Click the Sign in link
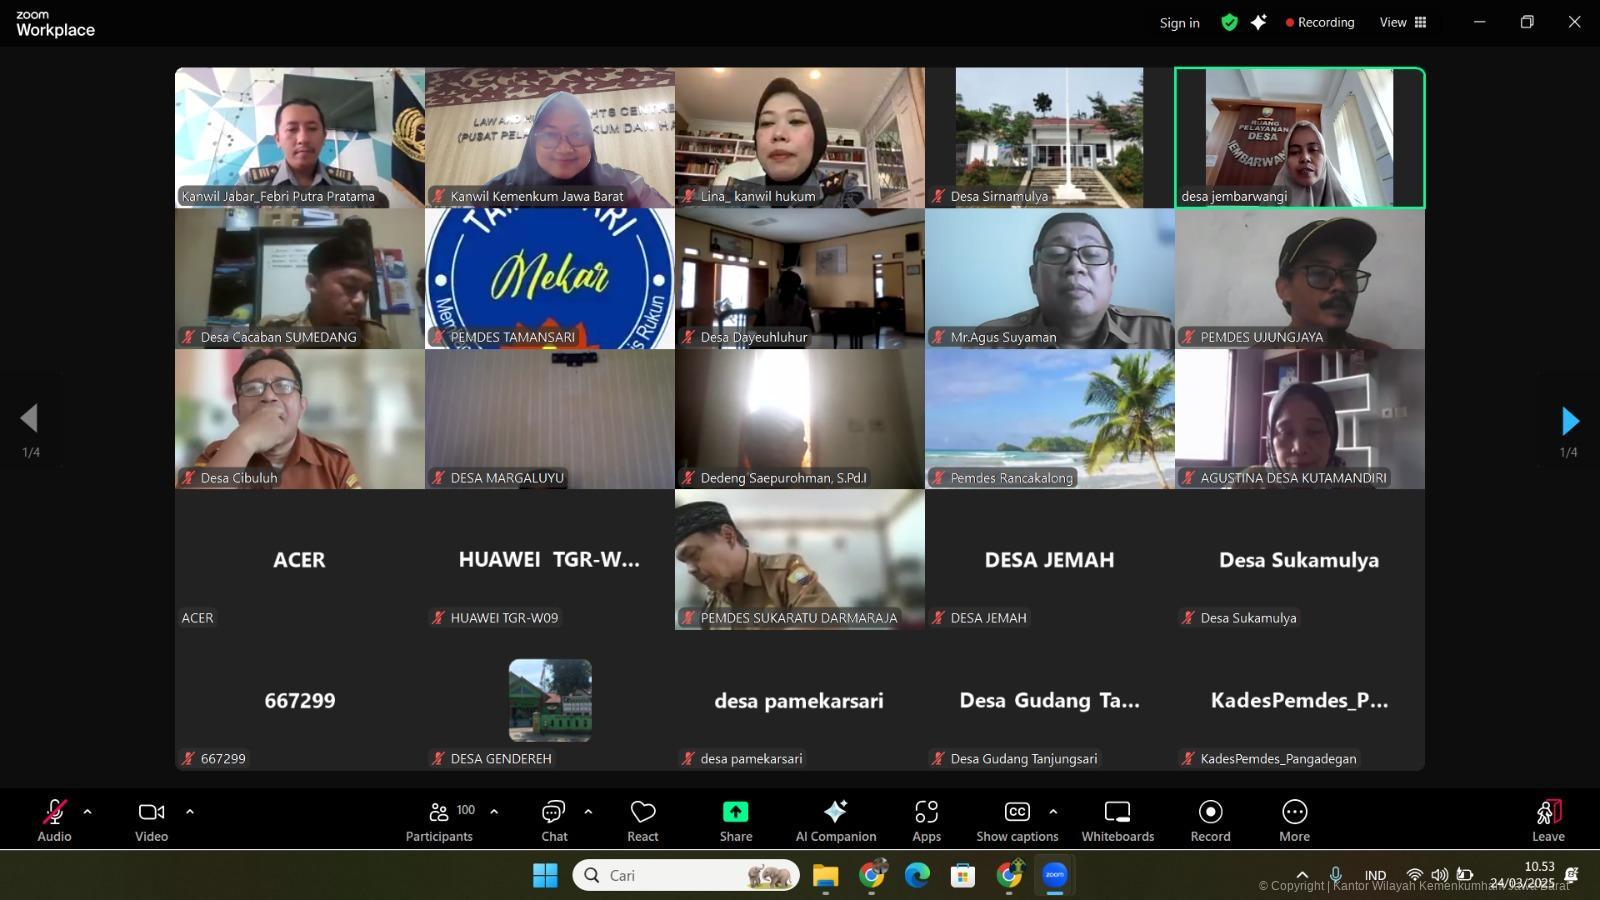Viewport: 1600px width, 900px height. click(x=1178, y=22)
